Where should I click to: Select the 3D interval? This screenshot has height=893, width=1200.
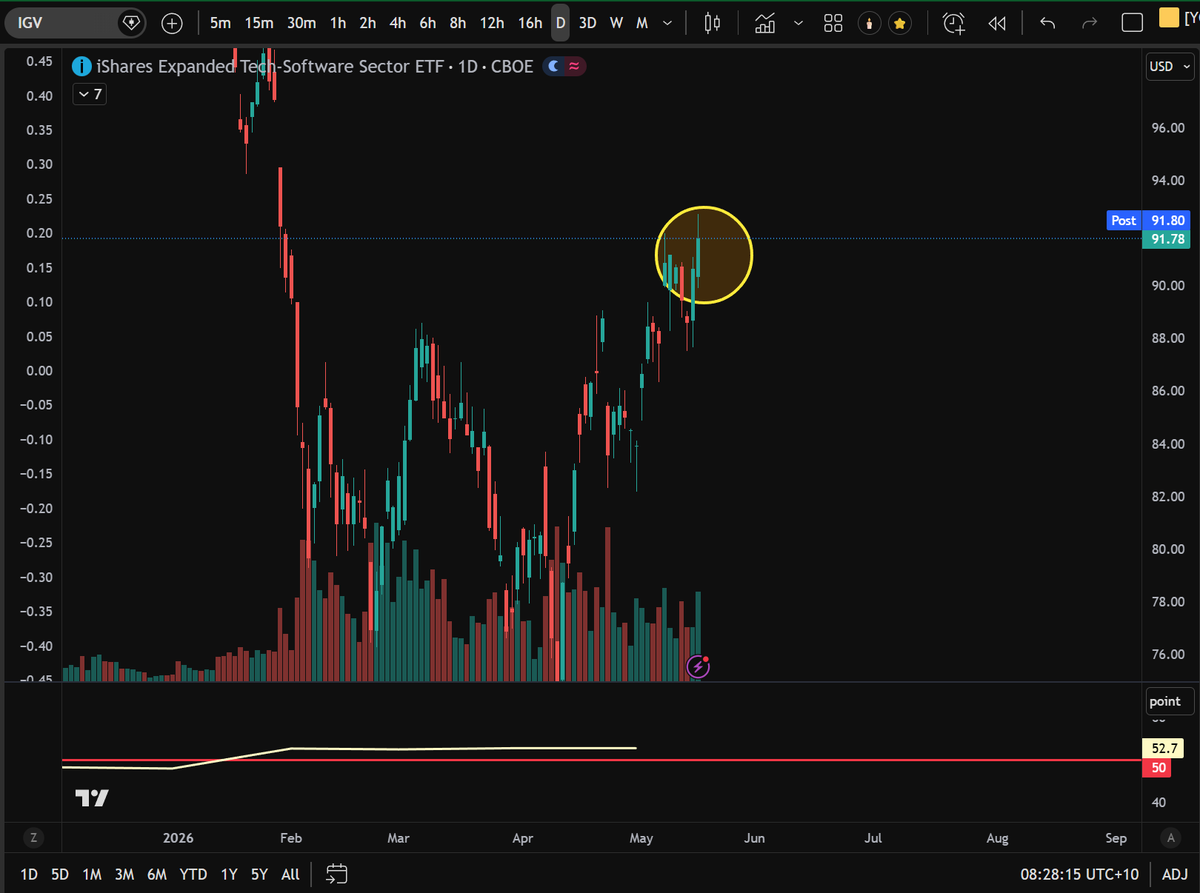click(x=588, y=22)
